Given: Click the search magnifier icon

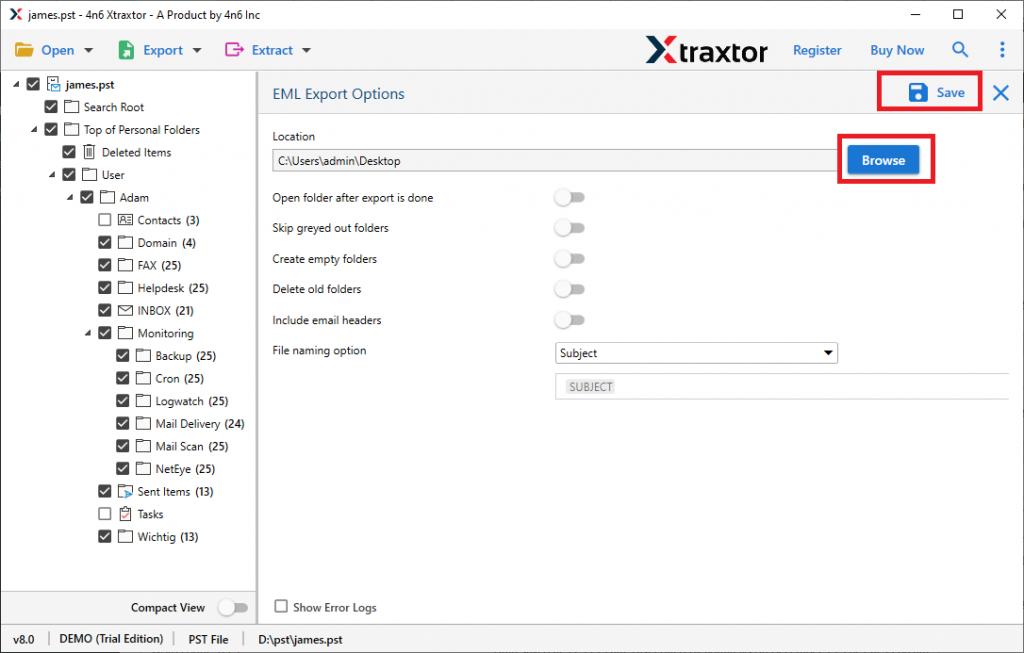Looking at the screenshot, I should pyautogui.click(x=960, y=50).
